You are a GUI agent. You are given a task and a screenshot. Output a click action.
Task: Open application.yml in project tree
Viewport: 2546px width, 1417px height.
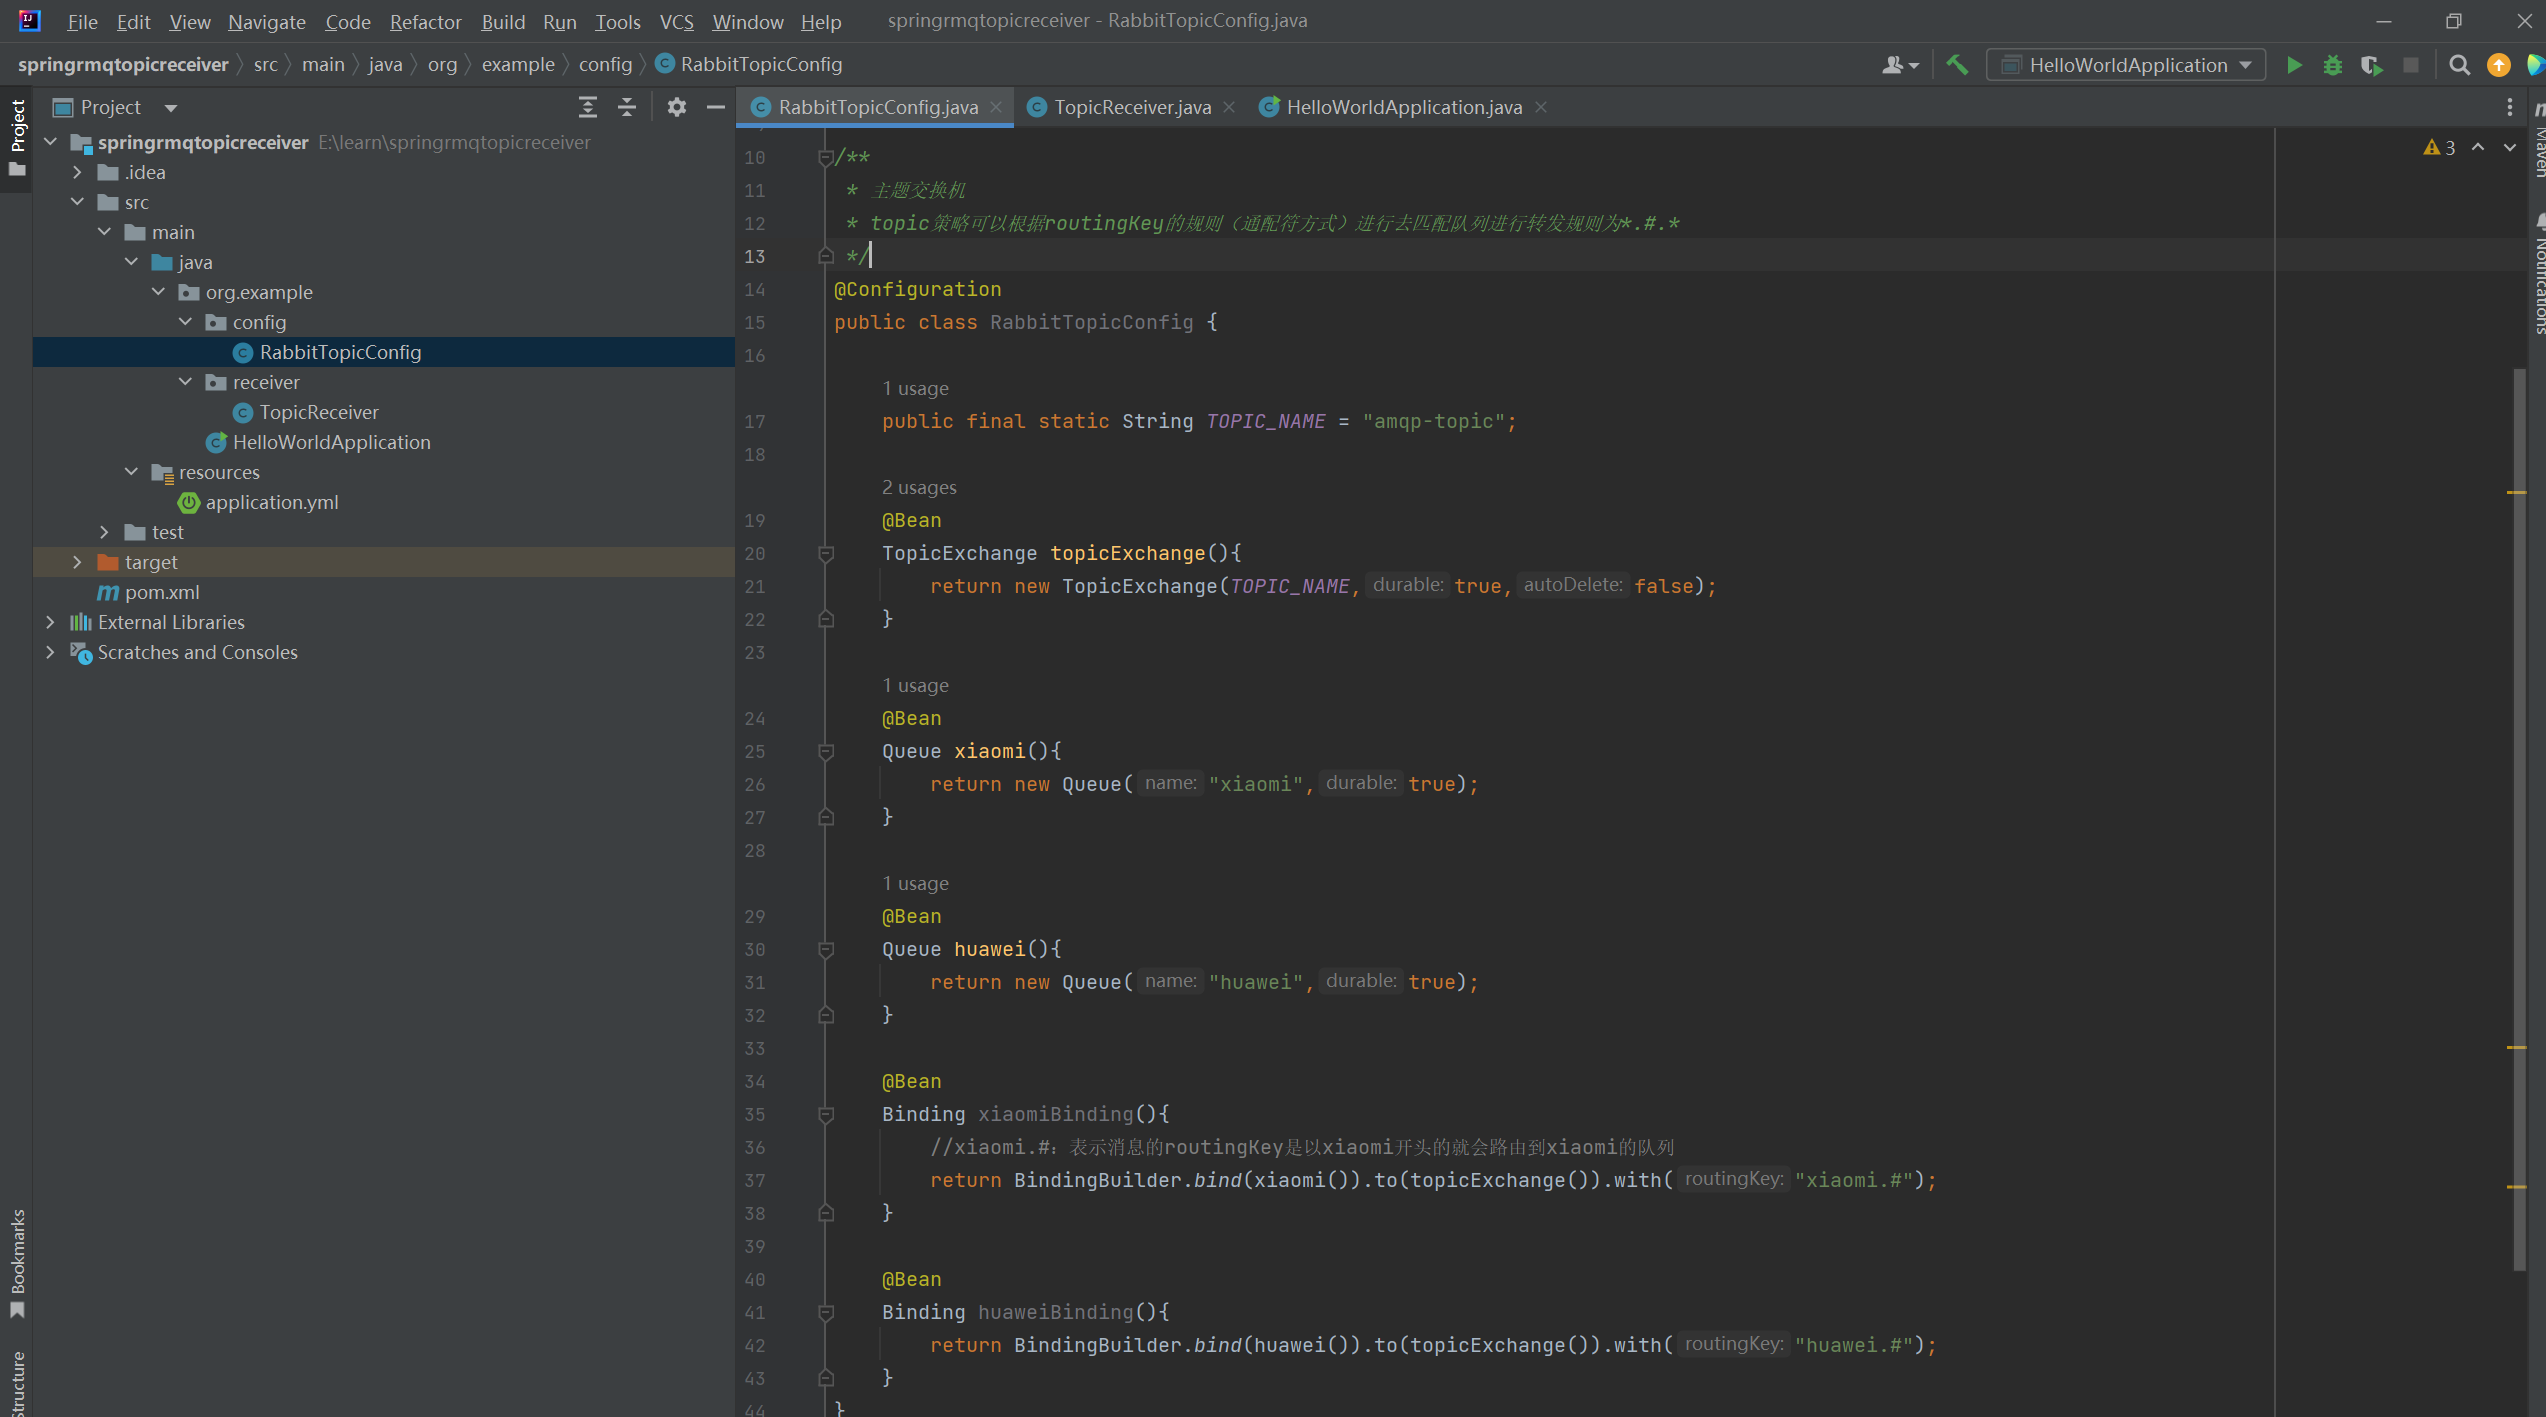(271, 502)
